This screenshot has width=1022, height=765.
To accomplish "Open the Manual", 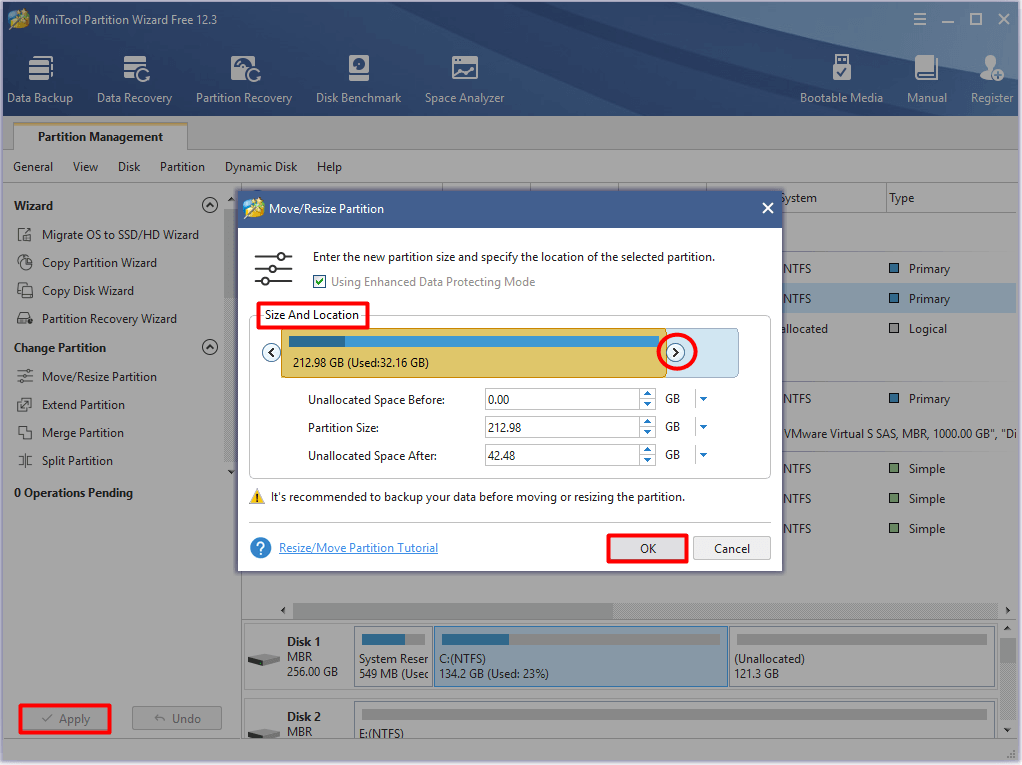I will (927, 79).
